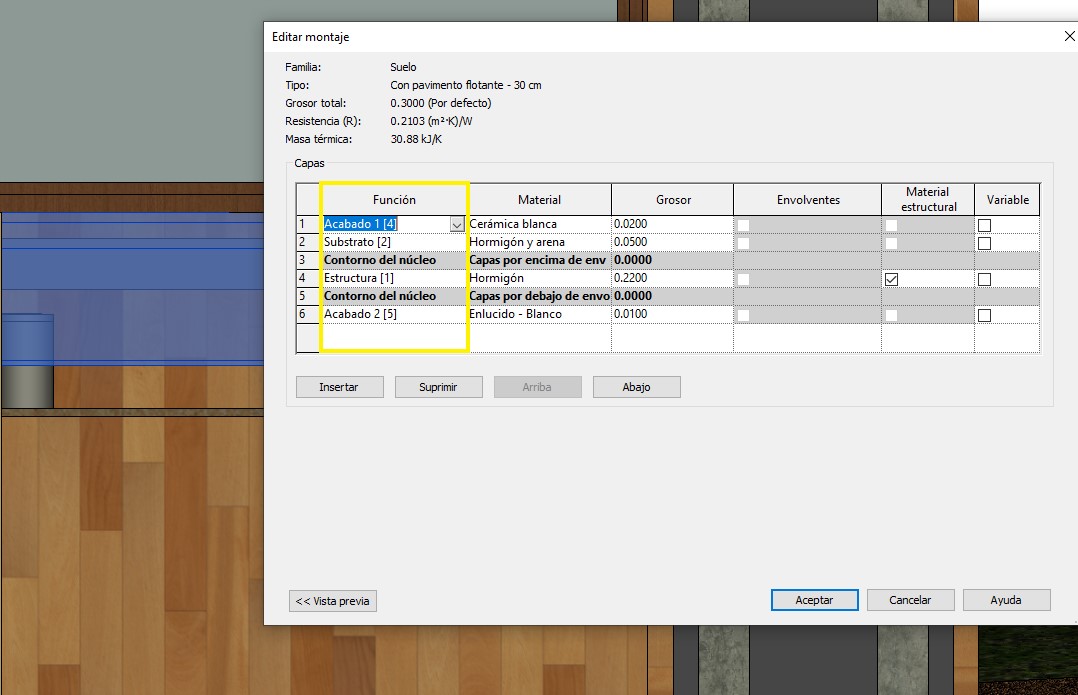This screenshot has width=1078, height=695.
Task: Open the Acabado 1 [4] function dropdown
Action: pos(457,225)
